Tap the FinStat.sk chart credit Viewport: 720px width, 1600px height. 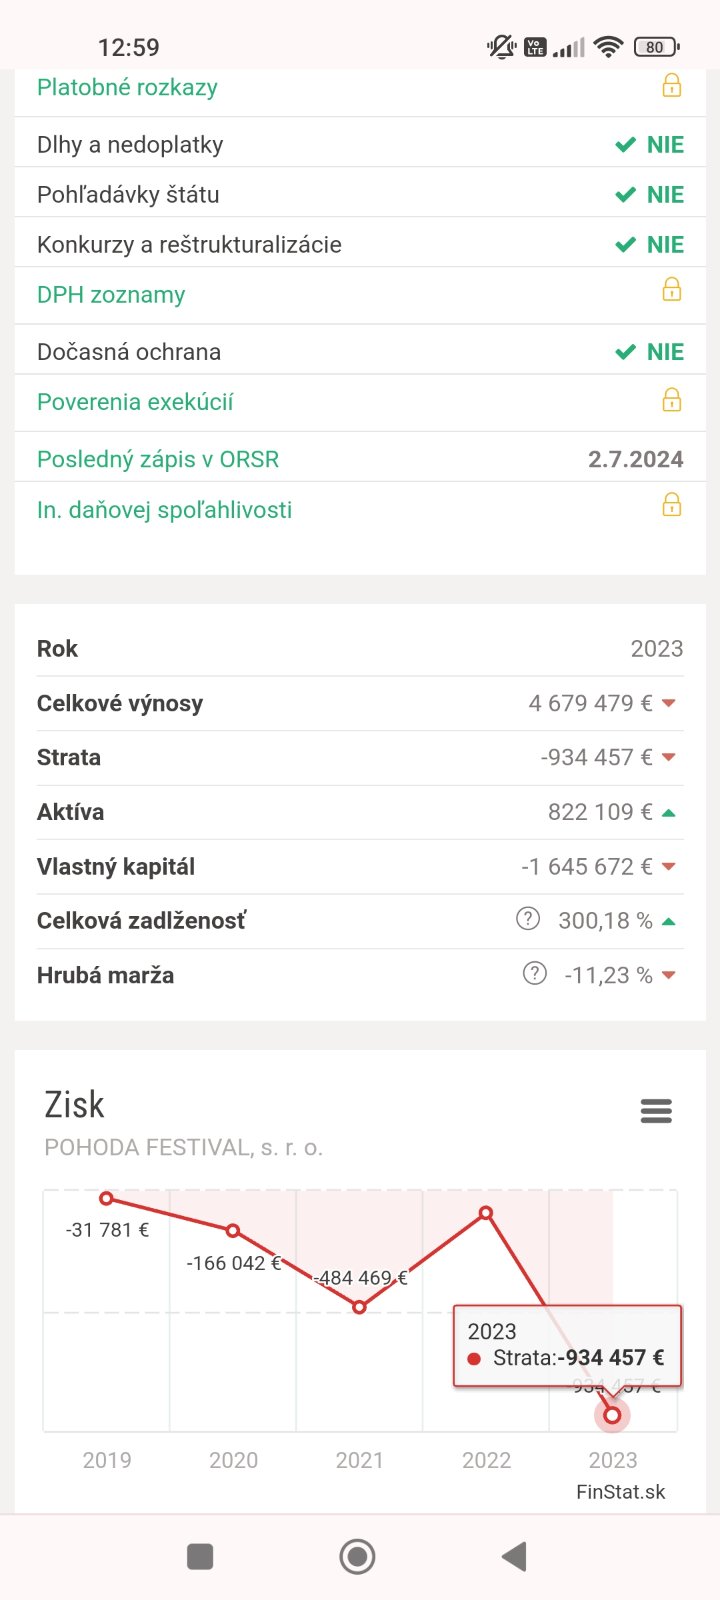click(x=620, y=1492)
